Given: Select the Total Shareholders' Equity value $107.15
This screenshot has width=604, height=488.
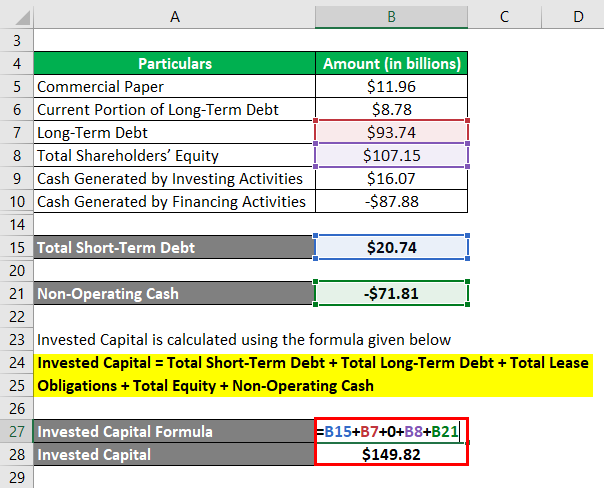Looking at the screenshot, I should pyautogui.click(x=391, y=155).
